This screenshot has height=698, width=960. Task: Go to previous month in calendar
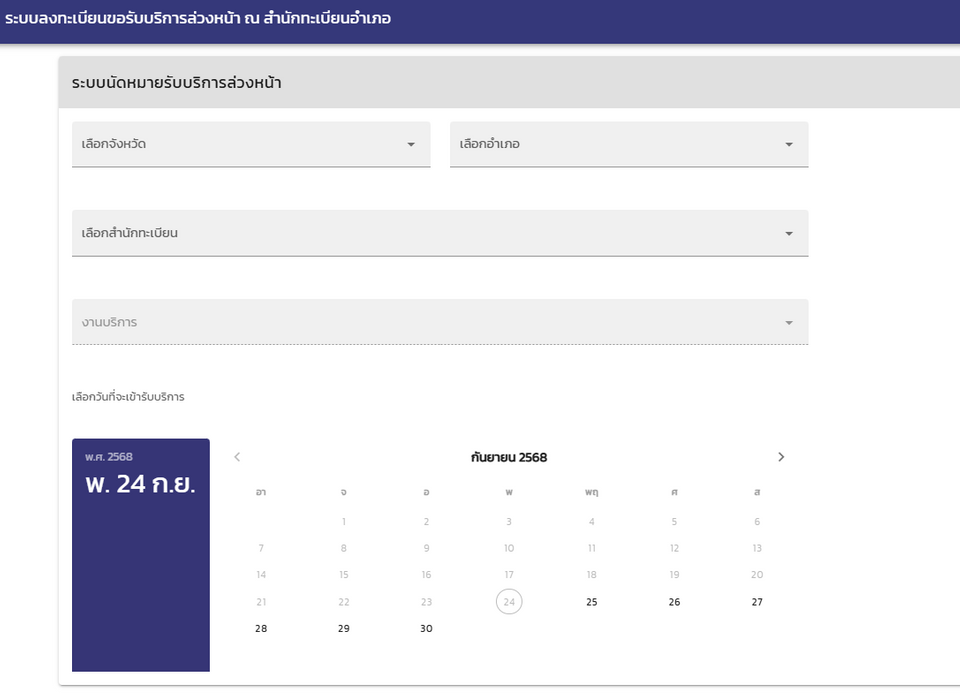pos(237,457)
